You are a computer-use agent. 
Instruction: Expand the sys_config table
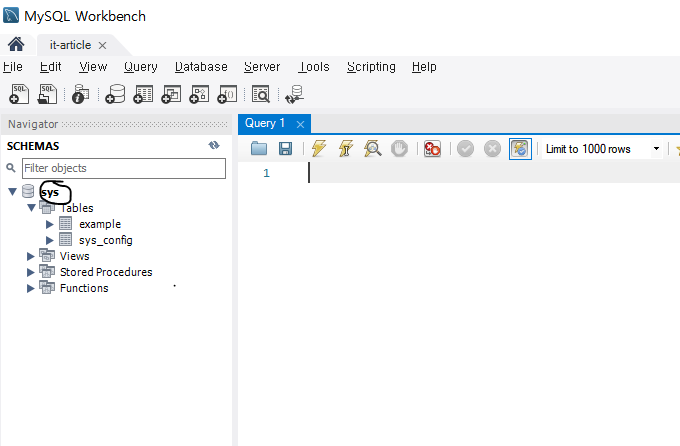(49, 240)
